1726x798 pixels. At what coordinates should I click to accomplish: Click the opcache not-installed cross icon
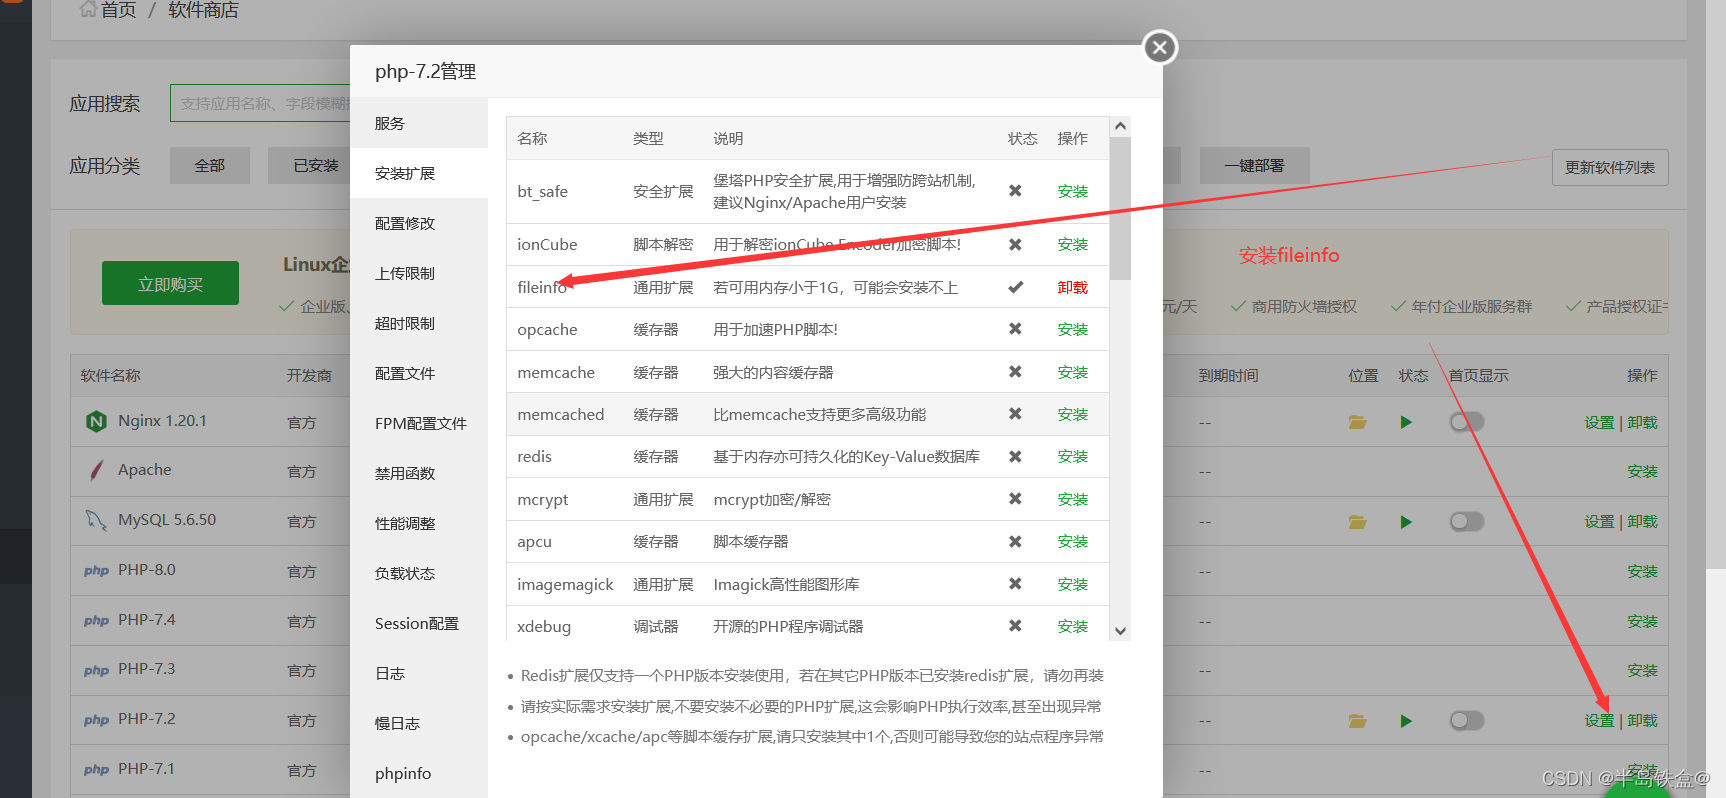(x=1015, y=329)
